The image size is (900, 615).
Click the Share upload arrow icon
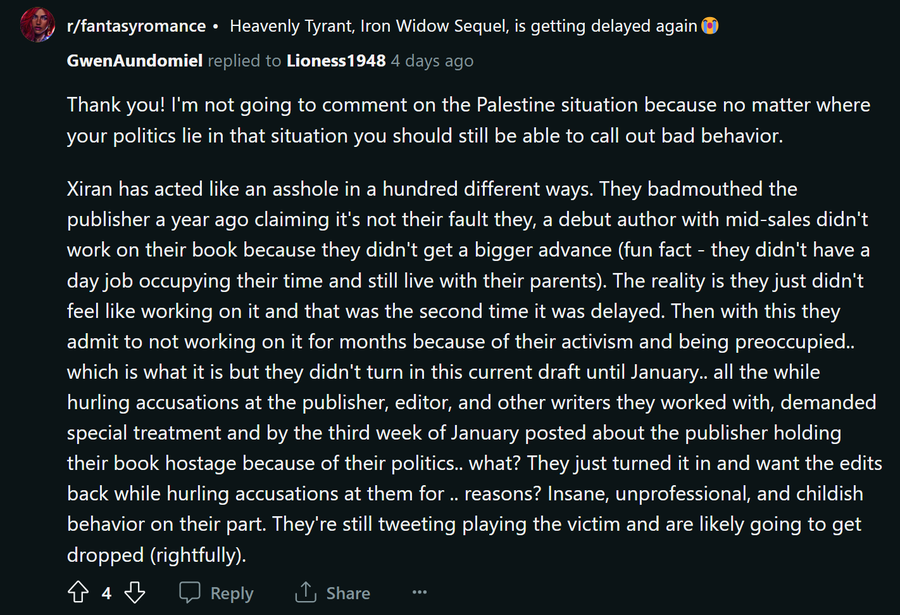[305, 592]
